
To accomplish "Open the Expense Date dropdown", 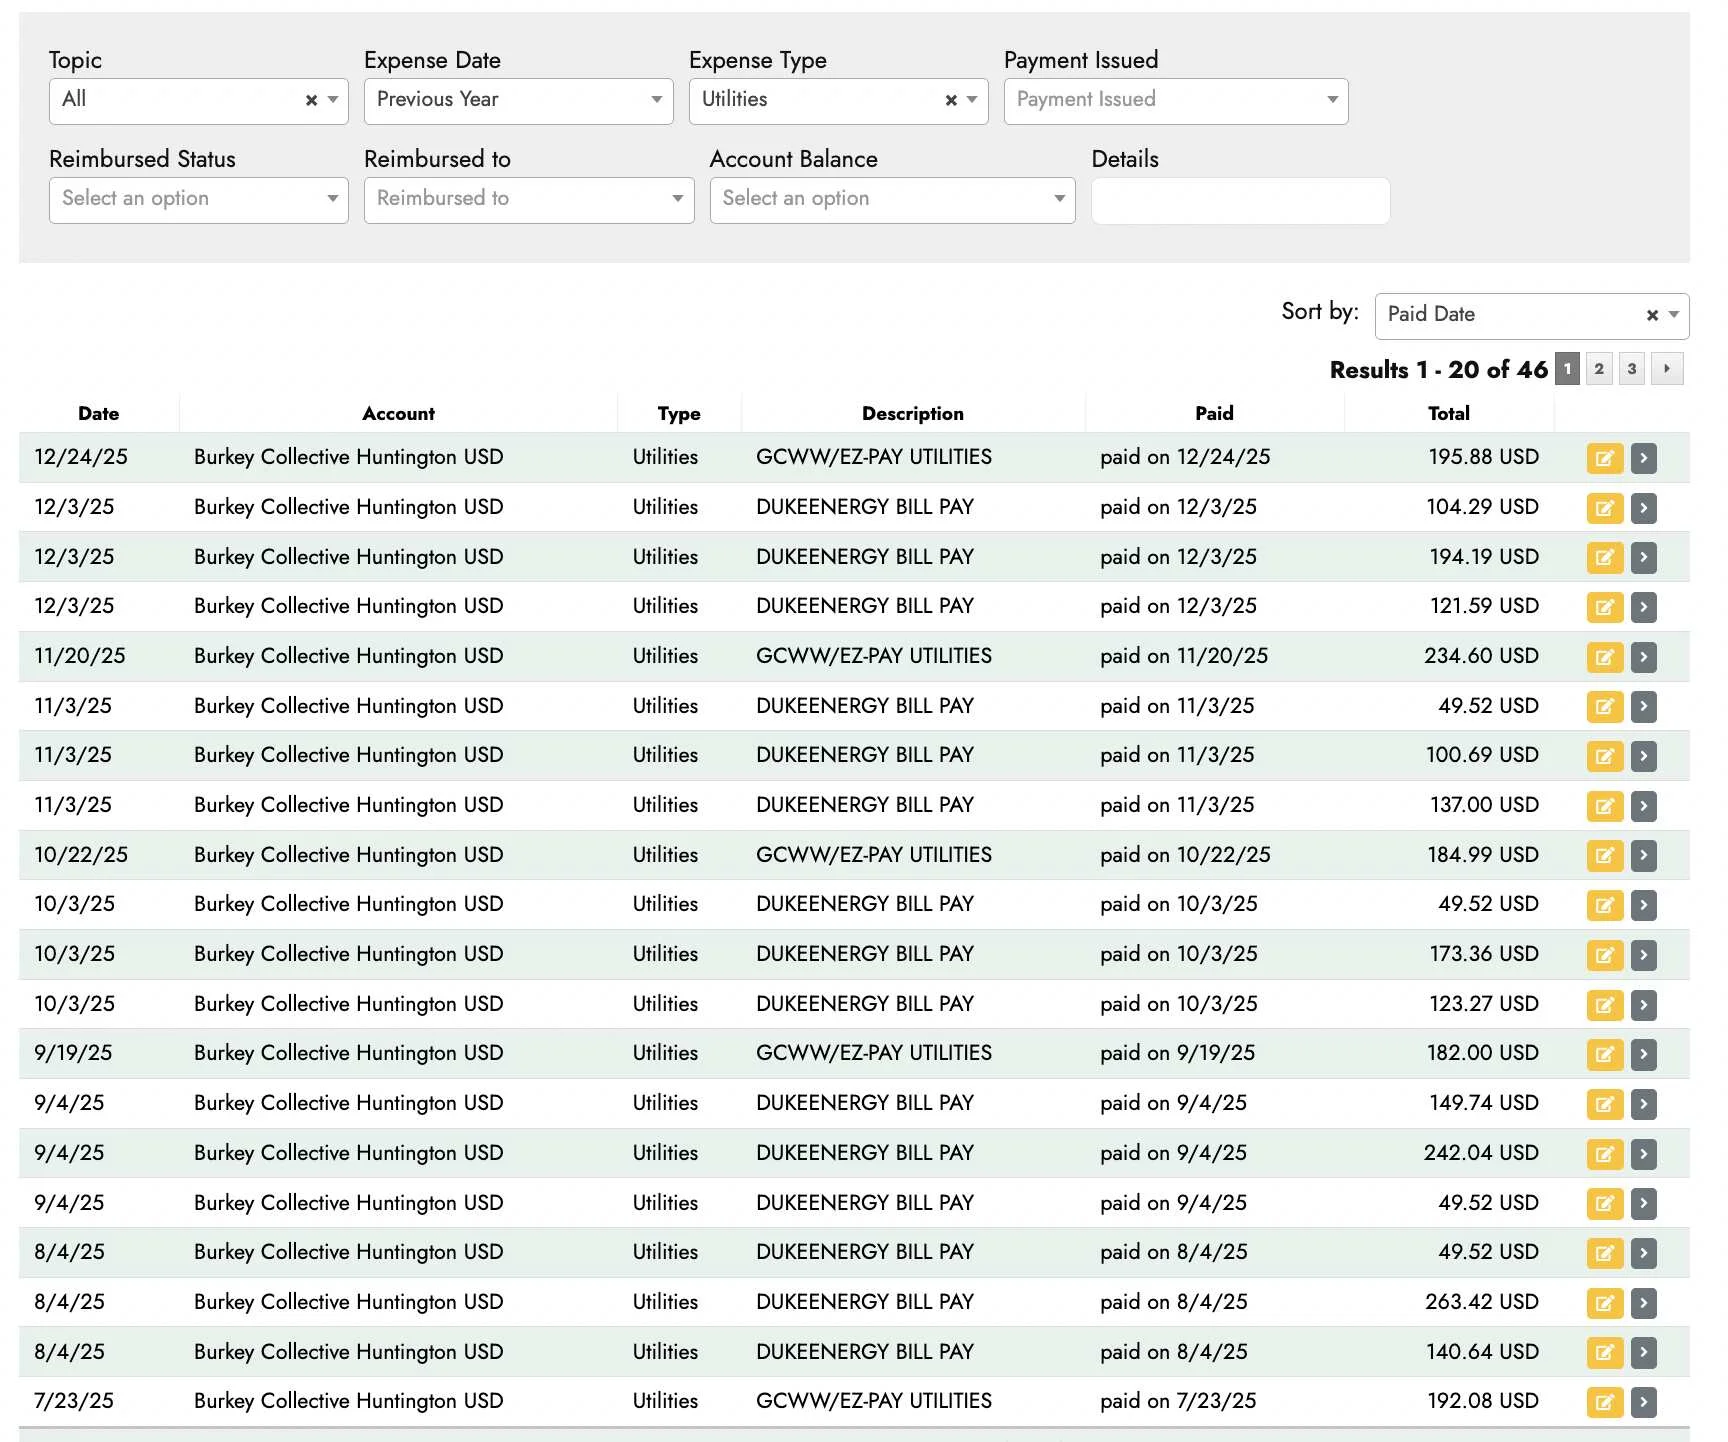I will 518,101.
